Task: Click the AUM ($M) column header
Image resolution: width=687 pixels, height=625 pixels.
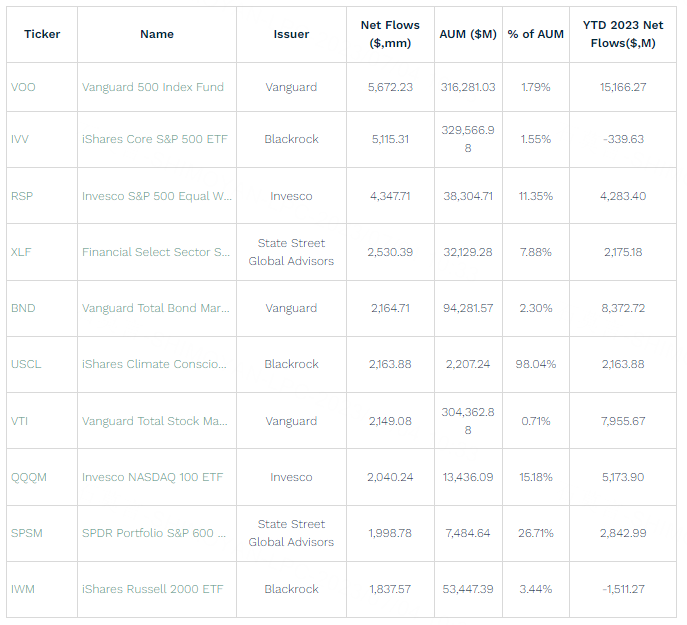Action: point(468,34)
